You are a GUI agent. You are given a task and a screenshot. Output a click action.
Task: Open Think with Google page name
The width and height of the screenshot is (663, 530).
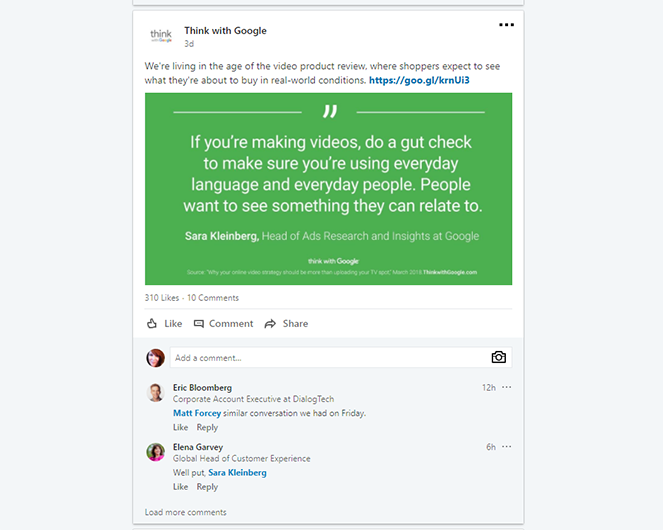click(225, 31)
